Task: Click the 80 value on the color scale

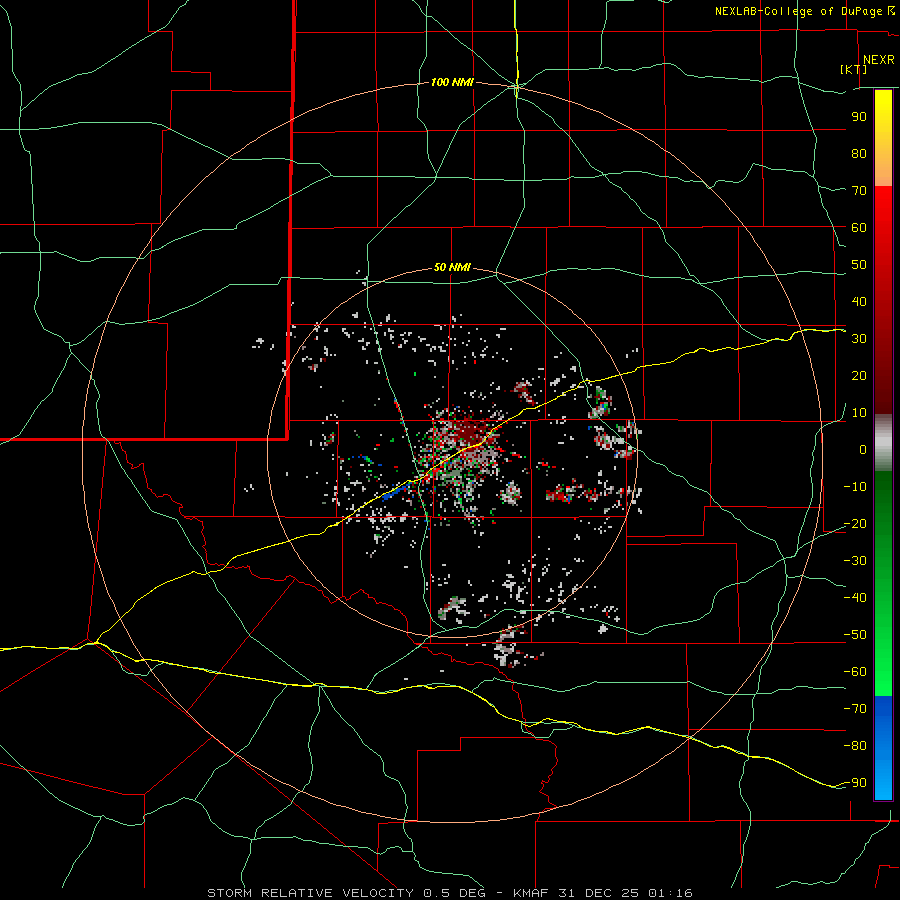Action: tap(859, 153)
